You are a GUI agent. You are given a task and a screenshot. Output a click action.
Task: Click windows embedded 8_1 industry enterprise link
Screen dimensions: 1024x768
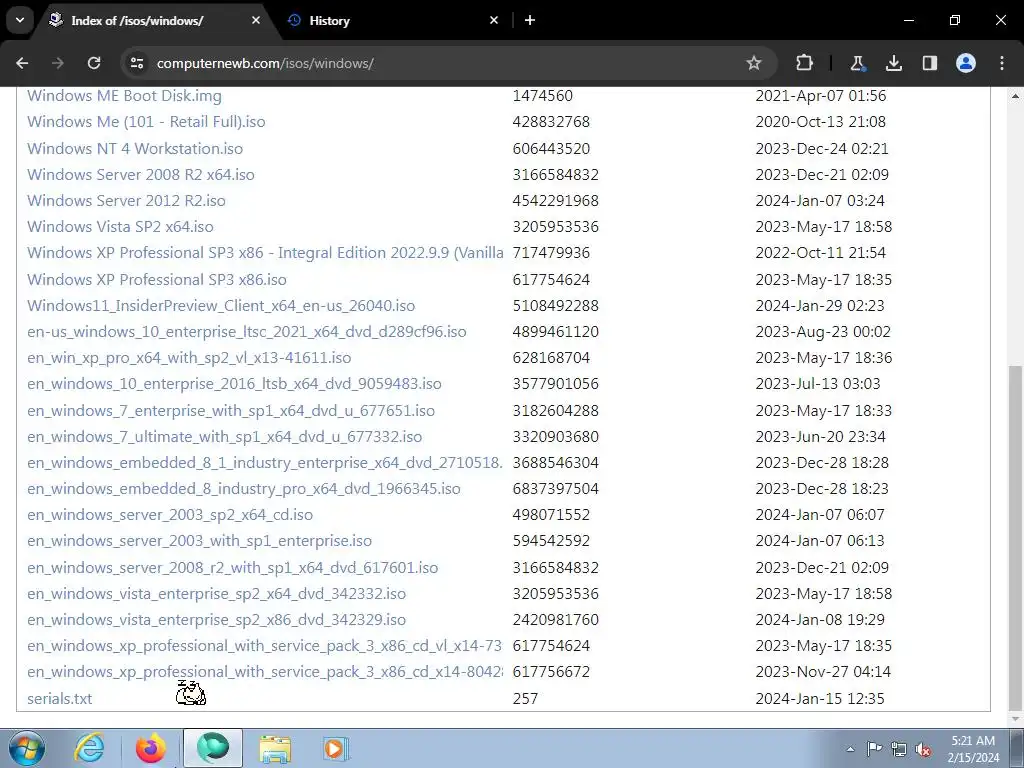[x=265, y=464]
